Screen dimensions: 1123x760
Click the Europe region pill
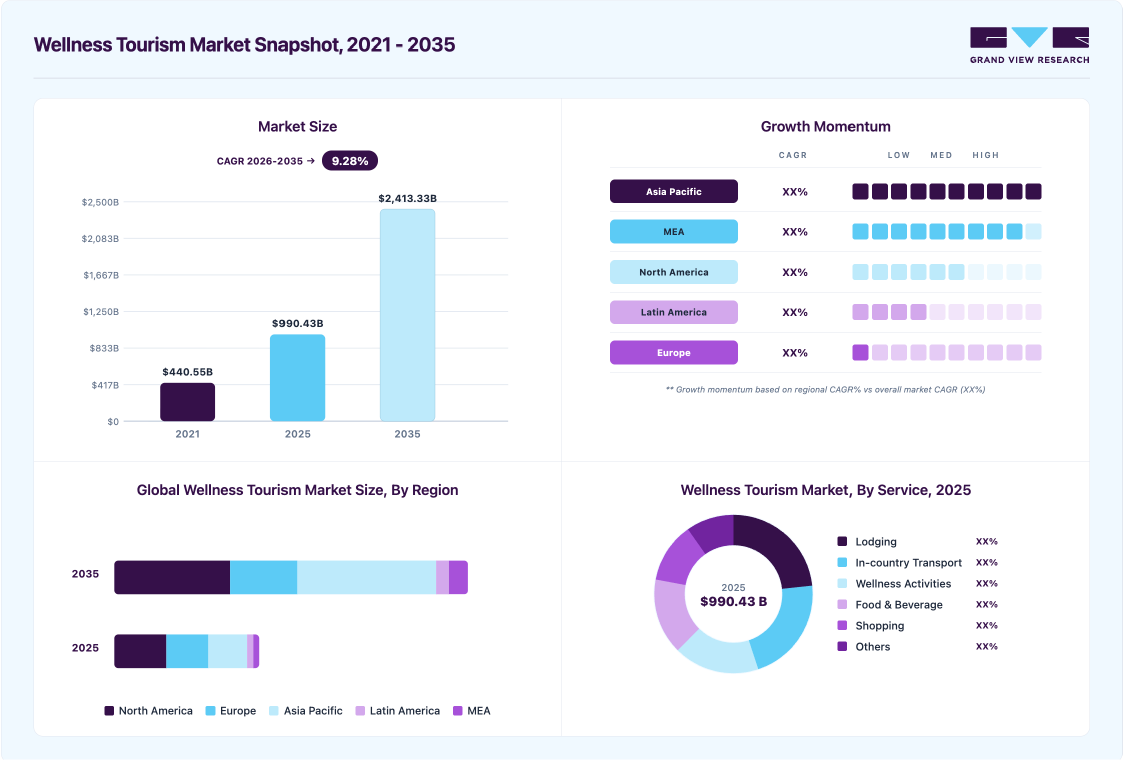tap(674, 352)
